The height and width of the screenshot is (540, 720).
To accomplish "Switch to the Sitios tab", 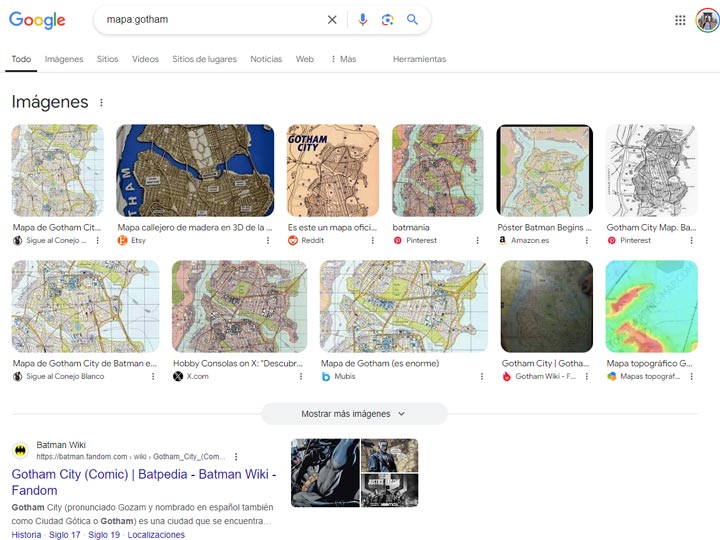I will click(107, 59).
